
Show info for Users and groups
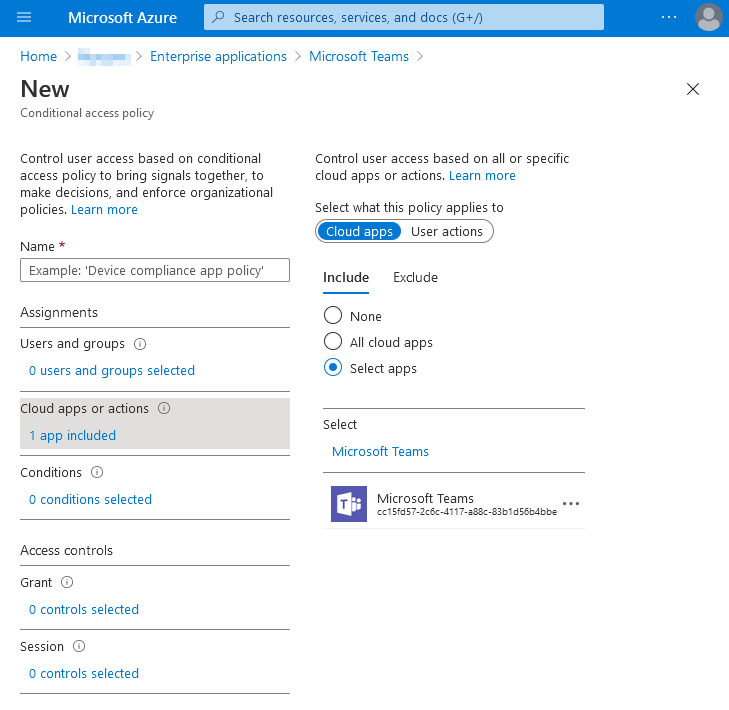[x=140, y=344]
